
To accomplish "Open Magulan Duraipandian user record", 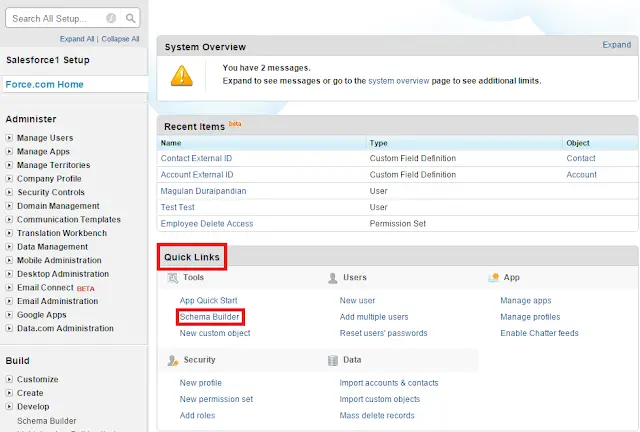I will click(203, 191).
